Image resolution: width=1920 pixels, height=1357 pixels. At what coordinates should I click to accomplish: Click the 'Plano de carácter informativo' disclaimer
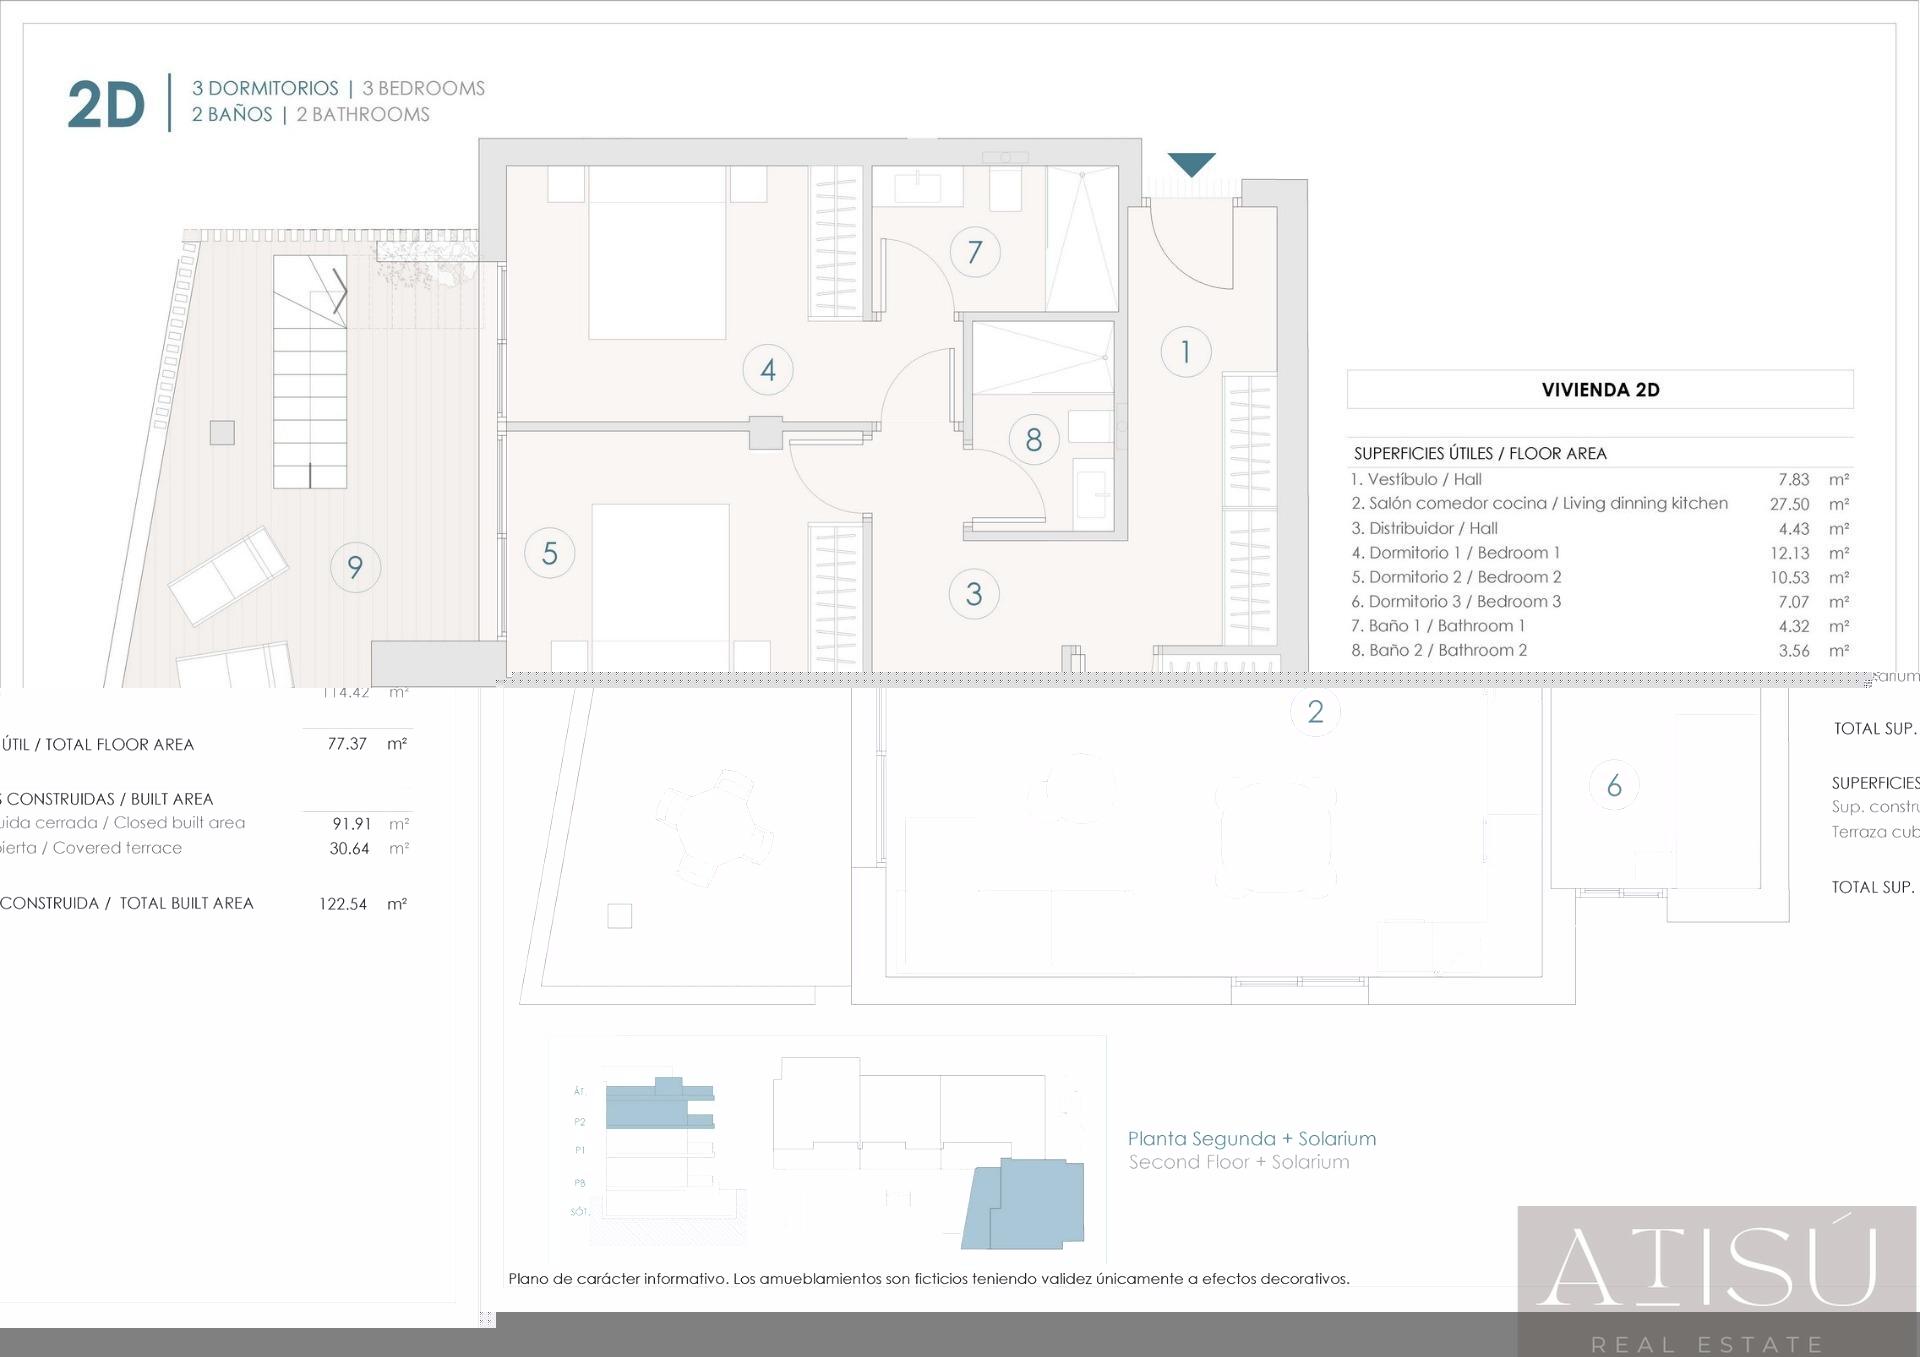929,1279
